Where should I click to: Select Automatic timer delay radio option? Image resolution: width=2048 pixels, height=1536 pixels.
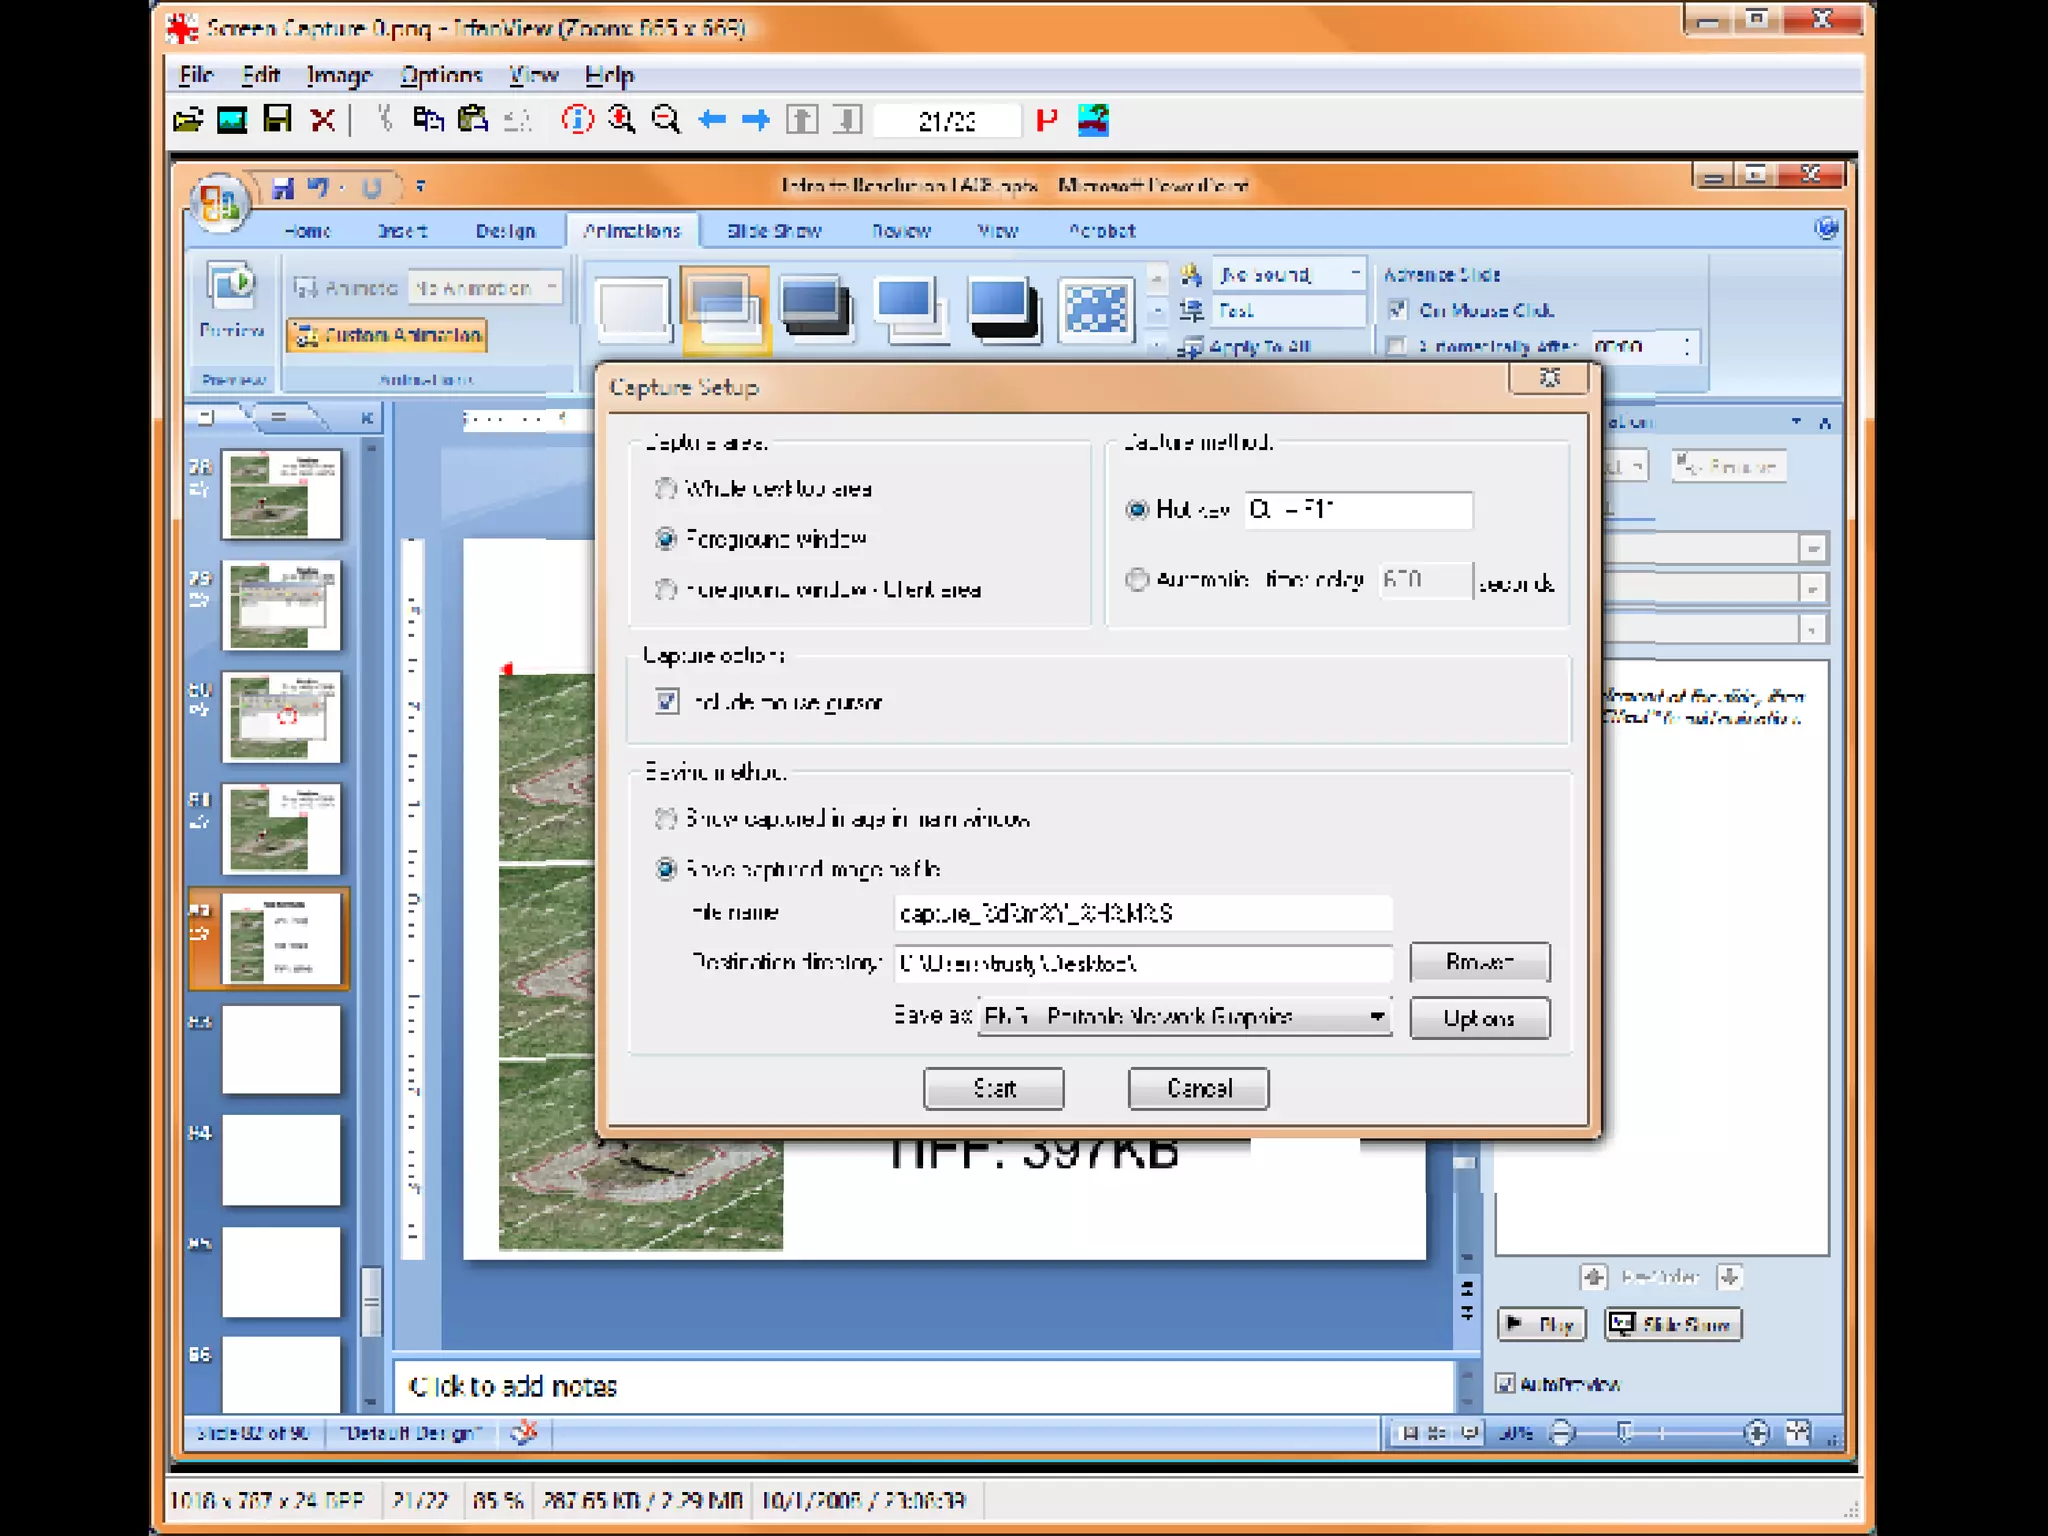pyautogui.click(x=1137, y=580)
